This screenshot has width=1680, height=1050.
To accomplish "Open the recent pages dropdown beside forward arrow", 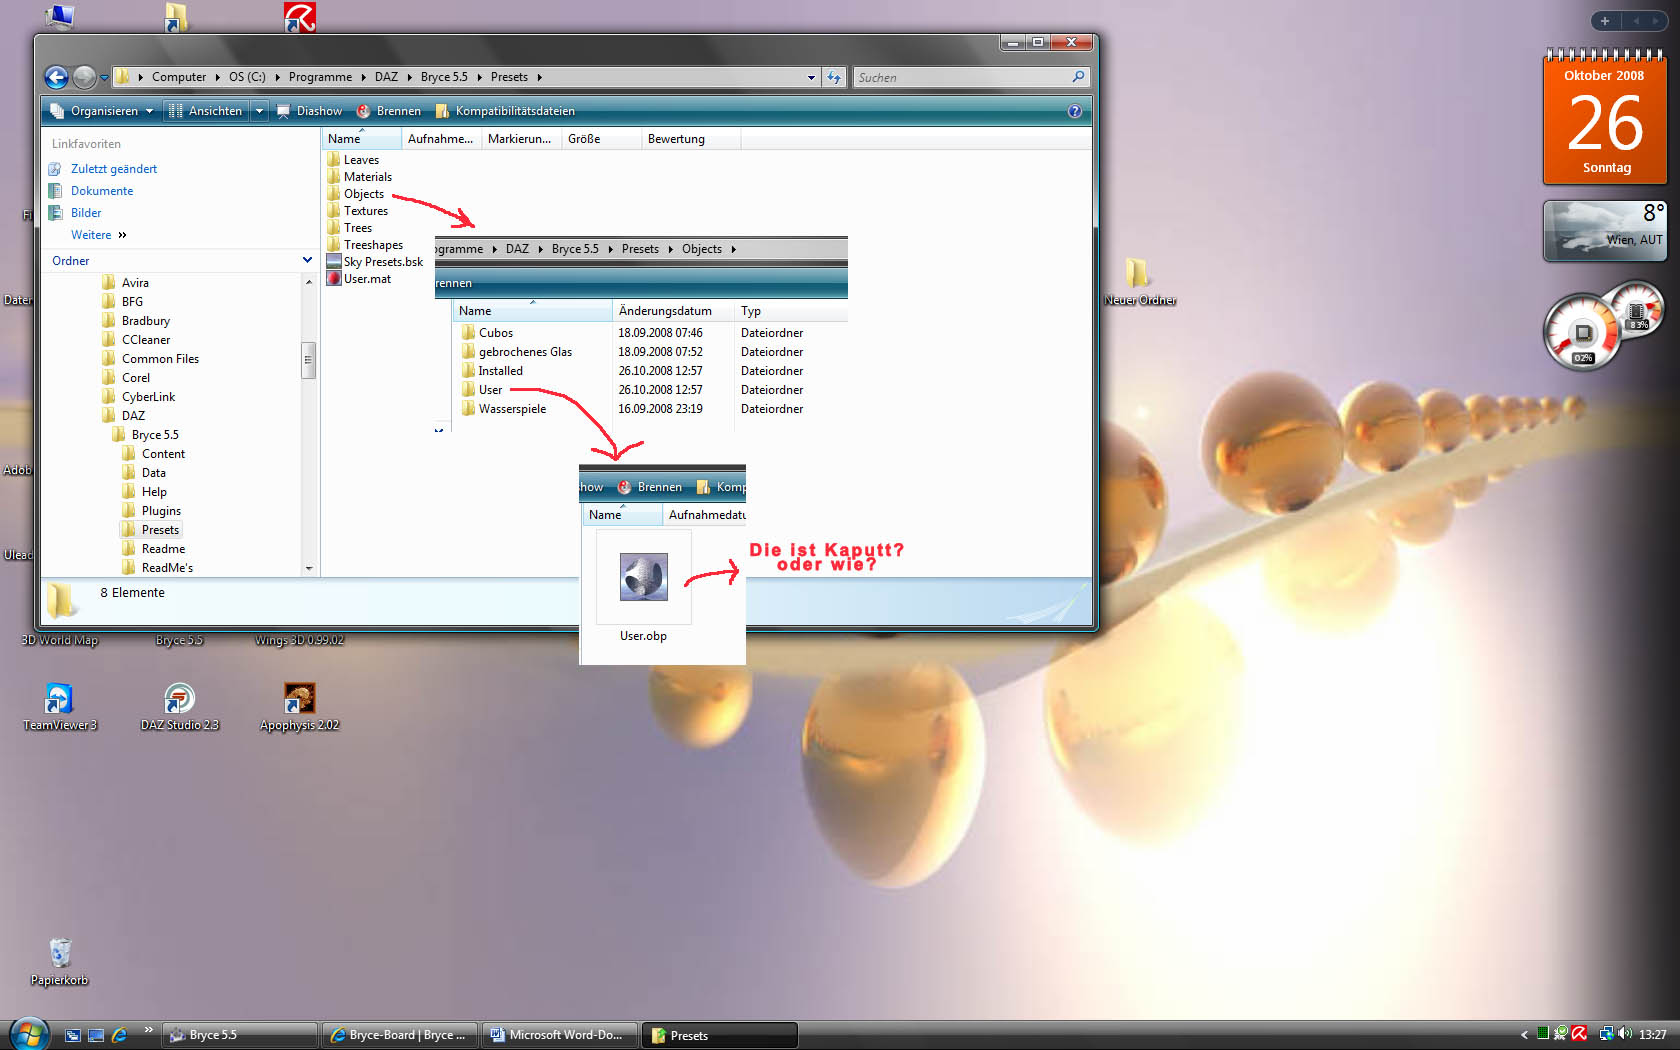I will click(x=104, y=77).
